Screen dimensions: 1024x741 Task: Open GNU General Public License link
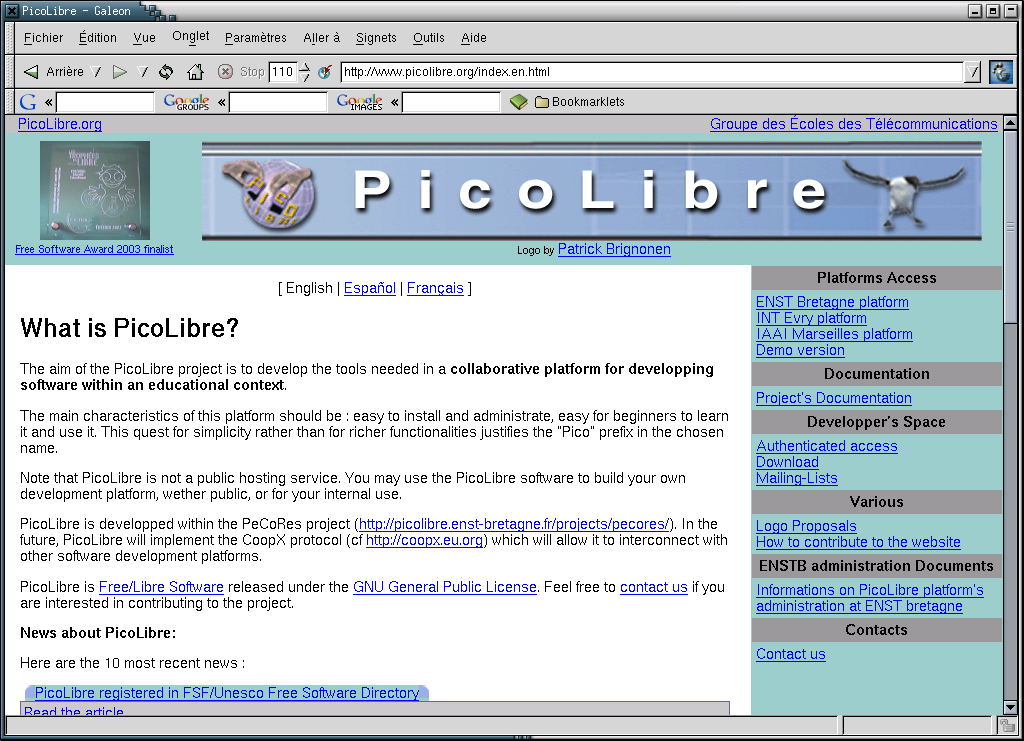(x=445, y=588)
